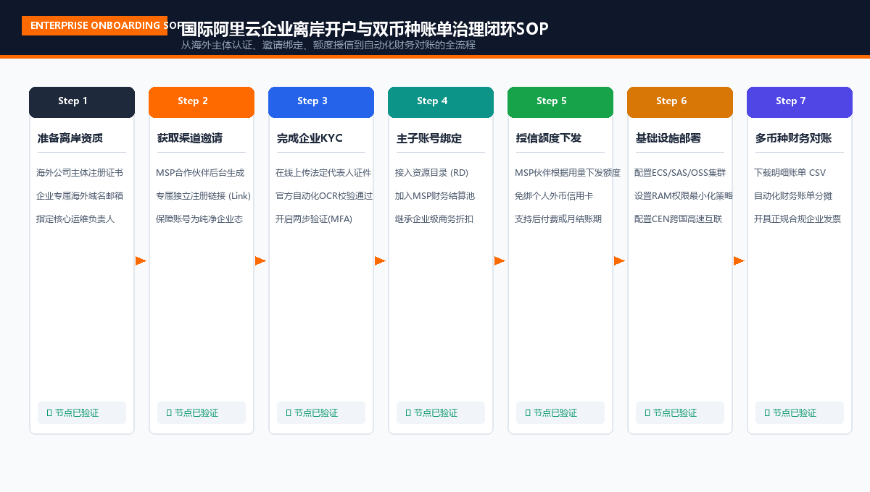This screenshot has height=492, width=870.
Task: Click the line 加入MSP财务结算池
Action: 435,196
